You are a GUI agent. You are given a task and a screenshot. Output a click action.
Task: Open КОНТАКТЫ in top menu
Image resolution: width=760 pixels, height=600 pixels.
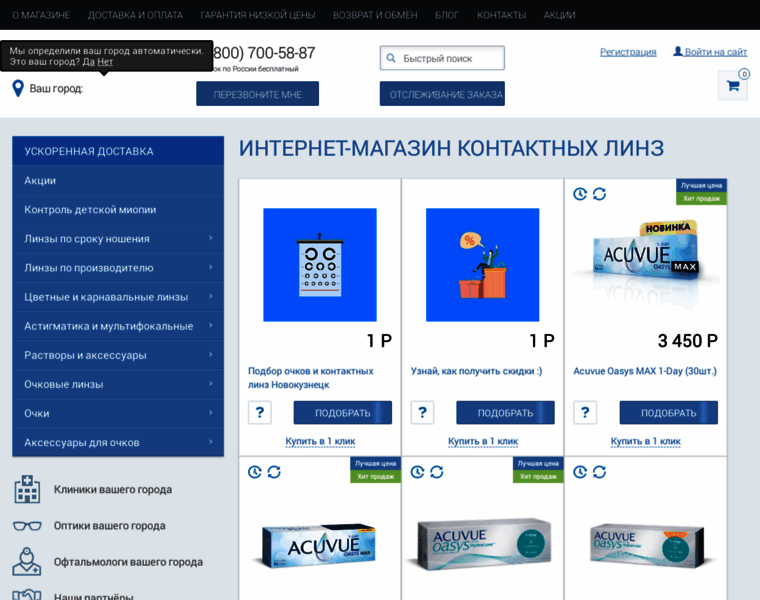pos(502,15)
